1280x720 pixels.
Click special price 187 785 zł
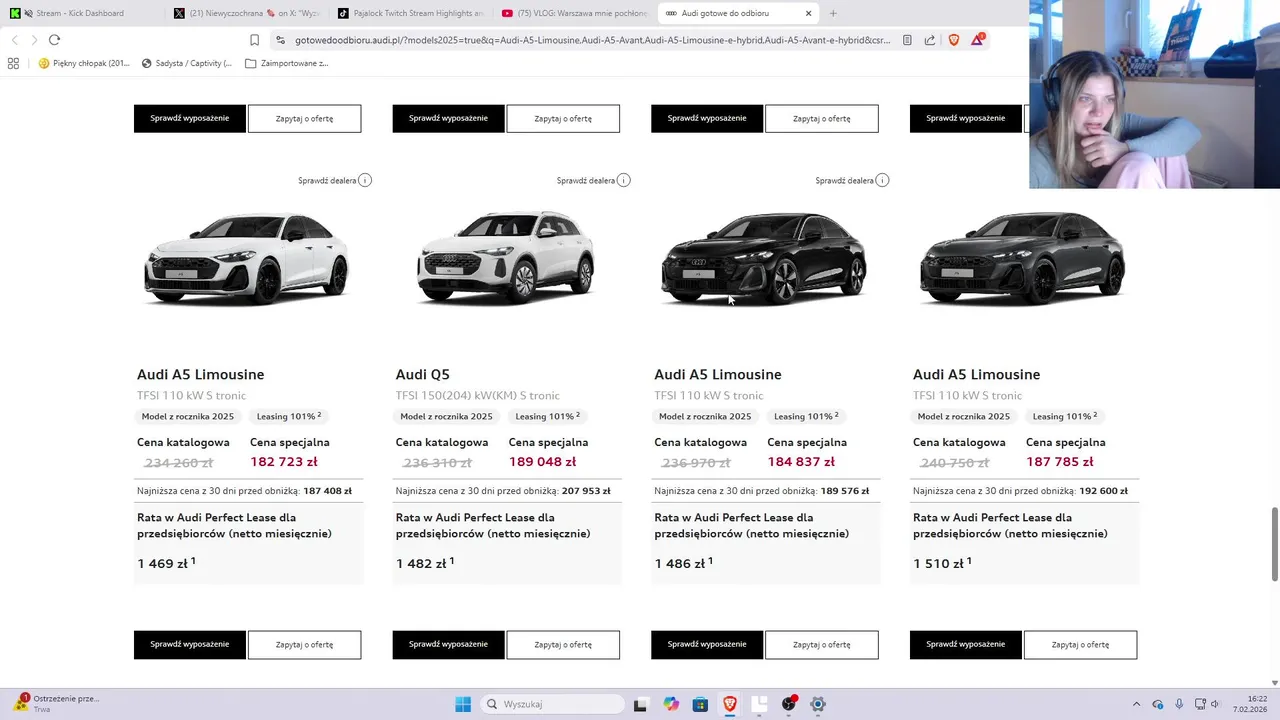[1060, 462]
